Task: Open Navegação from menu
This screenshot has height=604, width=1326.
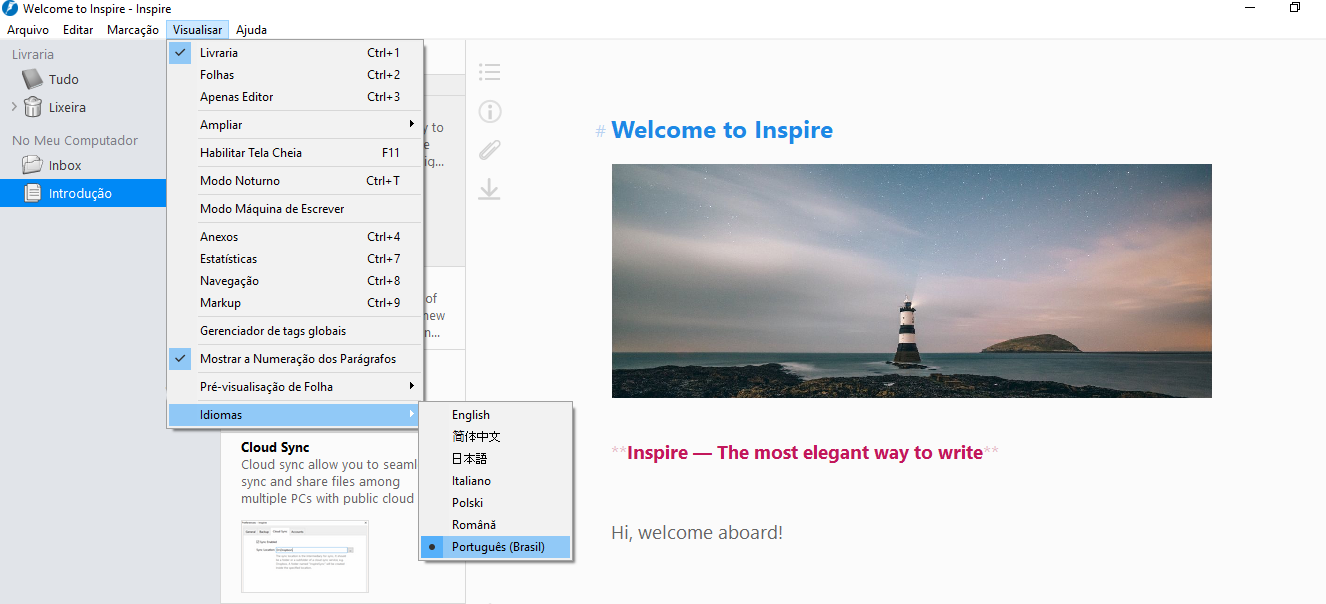Action: [x=295, y=281]
